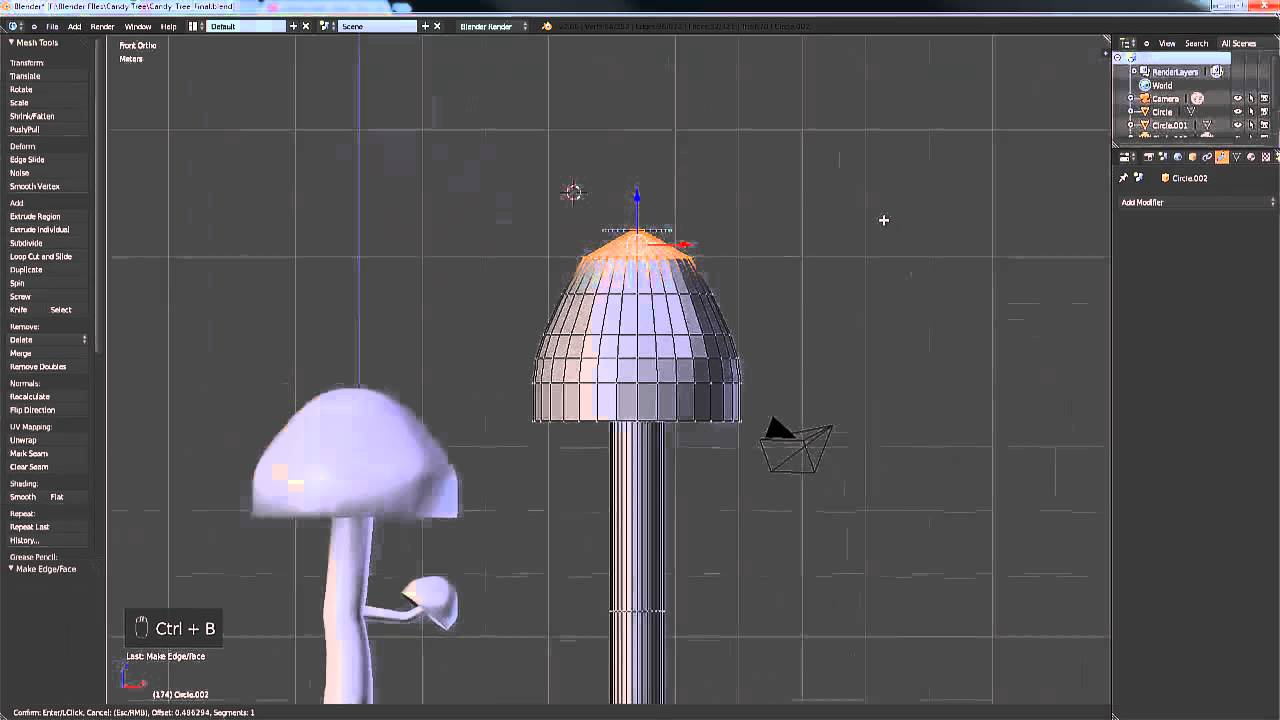Switch to the Object Data triangle icon

click(1237, 157)
